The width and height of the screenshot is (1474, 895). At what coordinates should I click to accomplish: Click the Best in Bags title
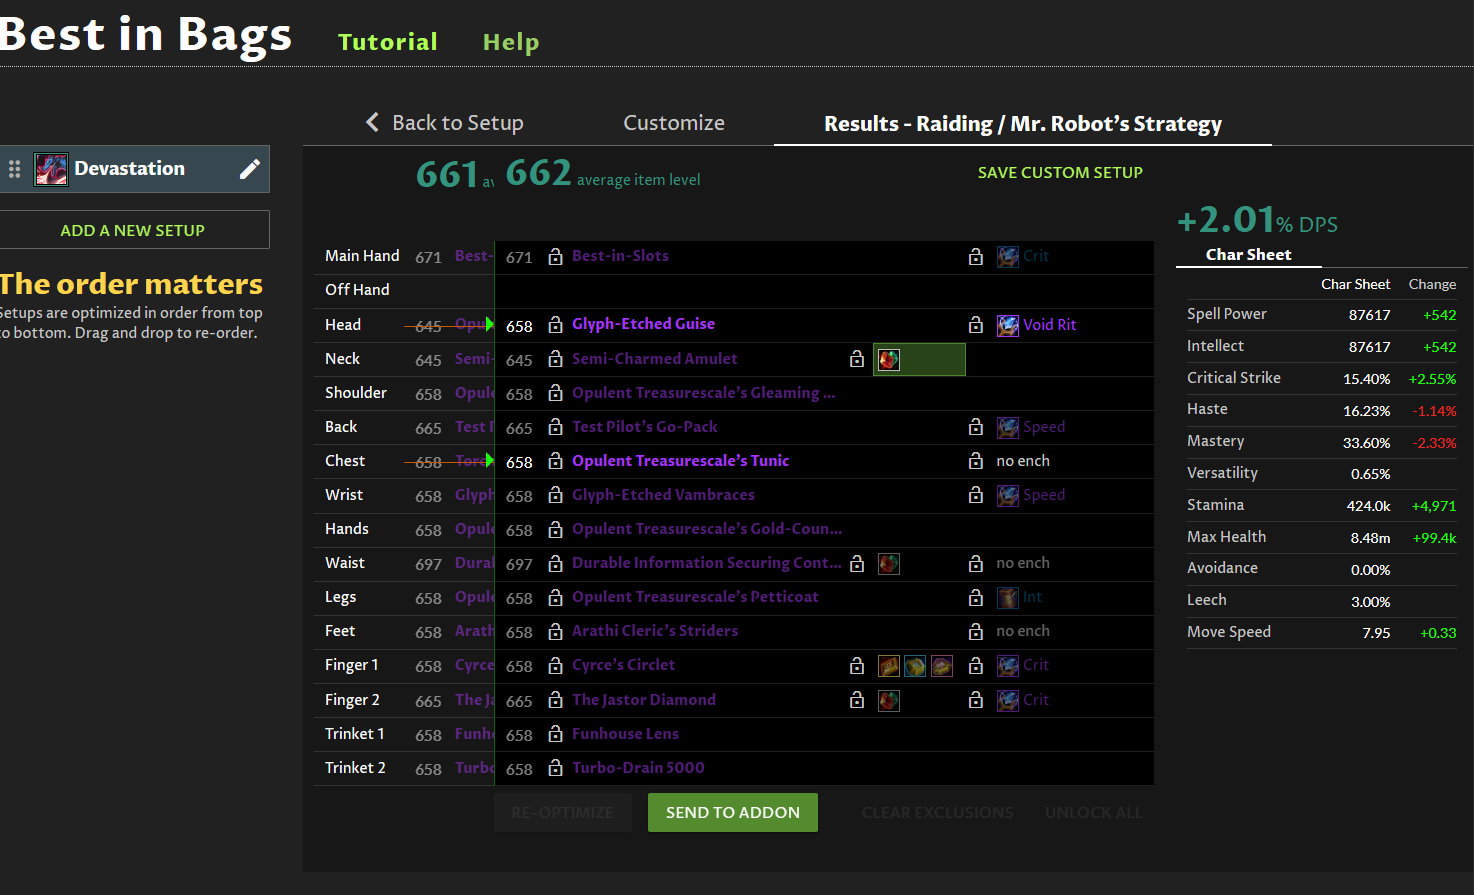146,34
